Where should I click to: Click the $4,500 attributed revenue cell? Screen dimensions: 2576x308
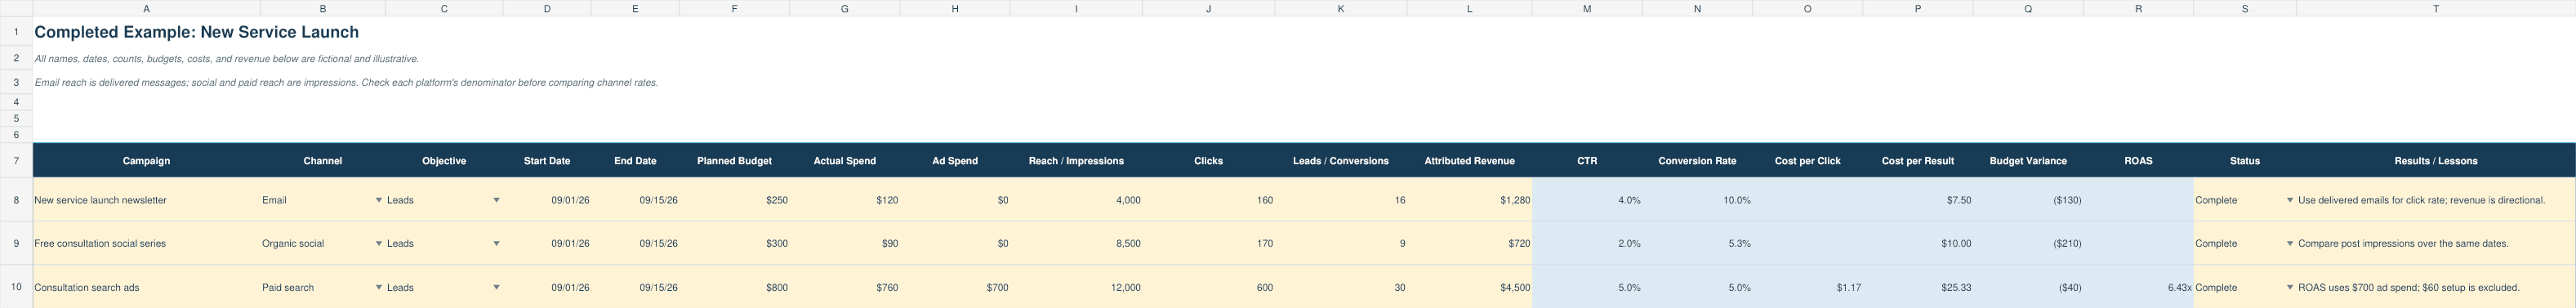pyautogui.click(x=1469, y=287)
